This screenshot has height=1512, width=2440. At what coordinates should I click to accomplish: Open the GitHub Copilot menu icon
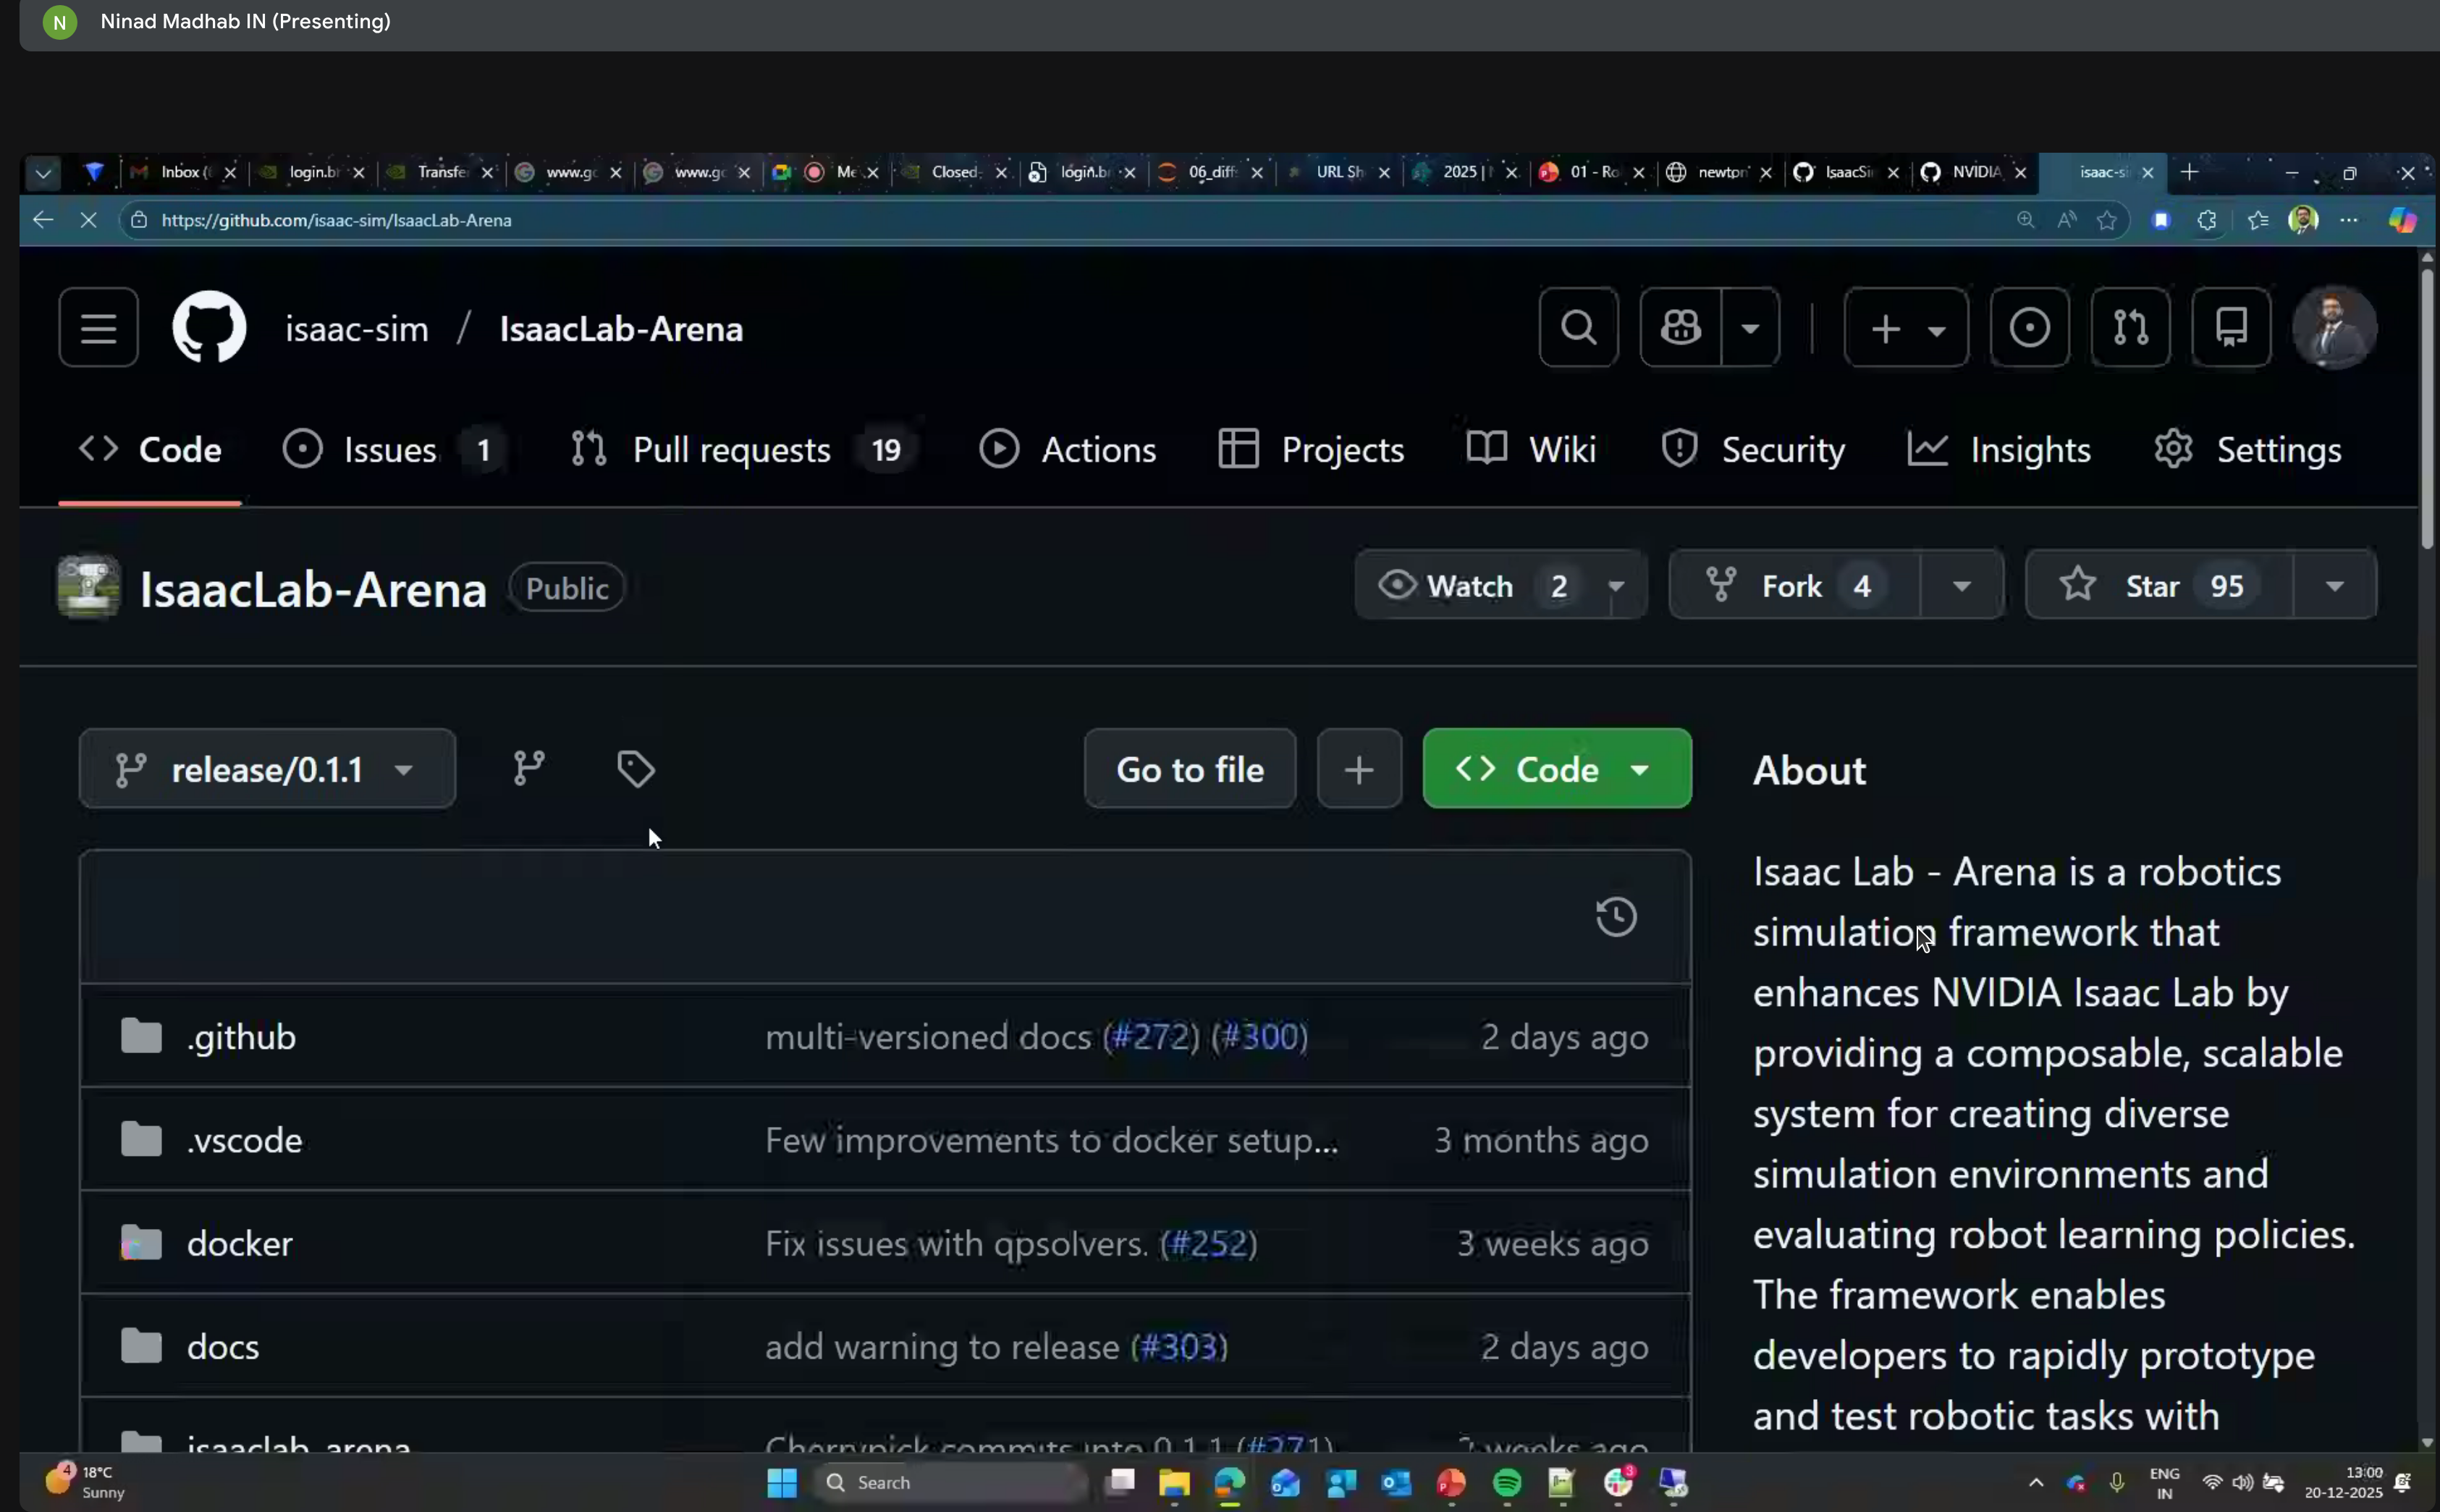coord(1680,327)
